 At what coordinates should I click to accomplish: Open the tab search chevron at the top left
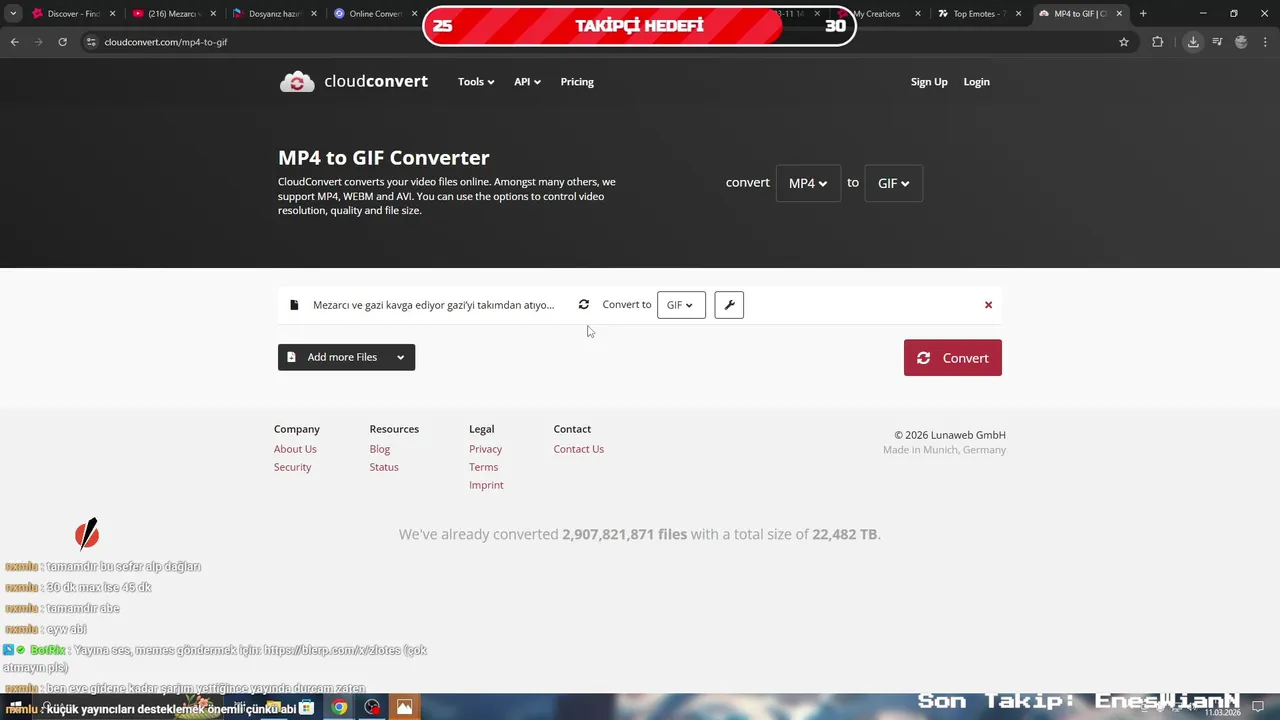click(12, 14)
